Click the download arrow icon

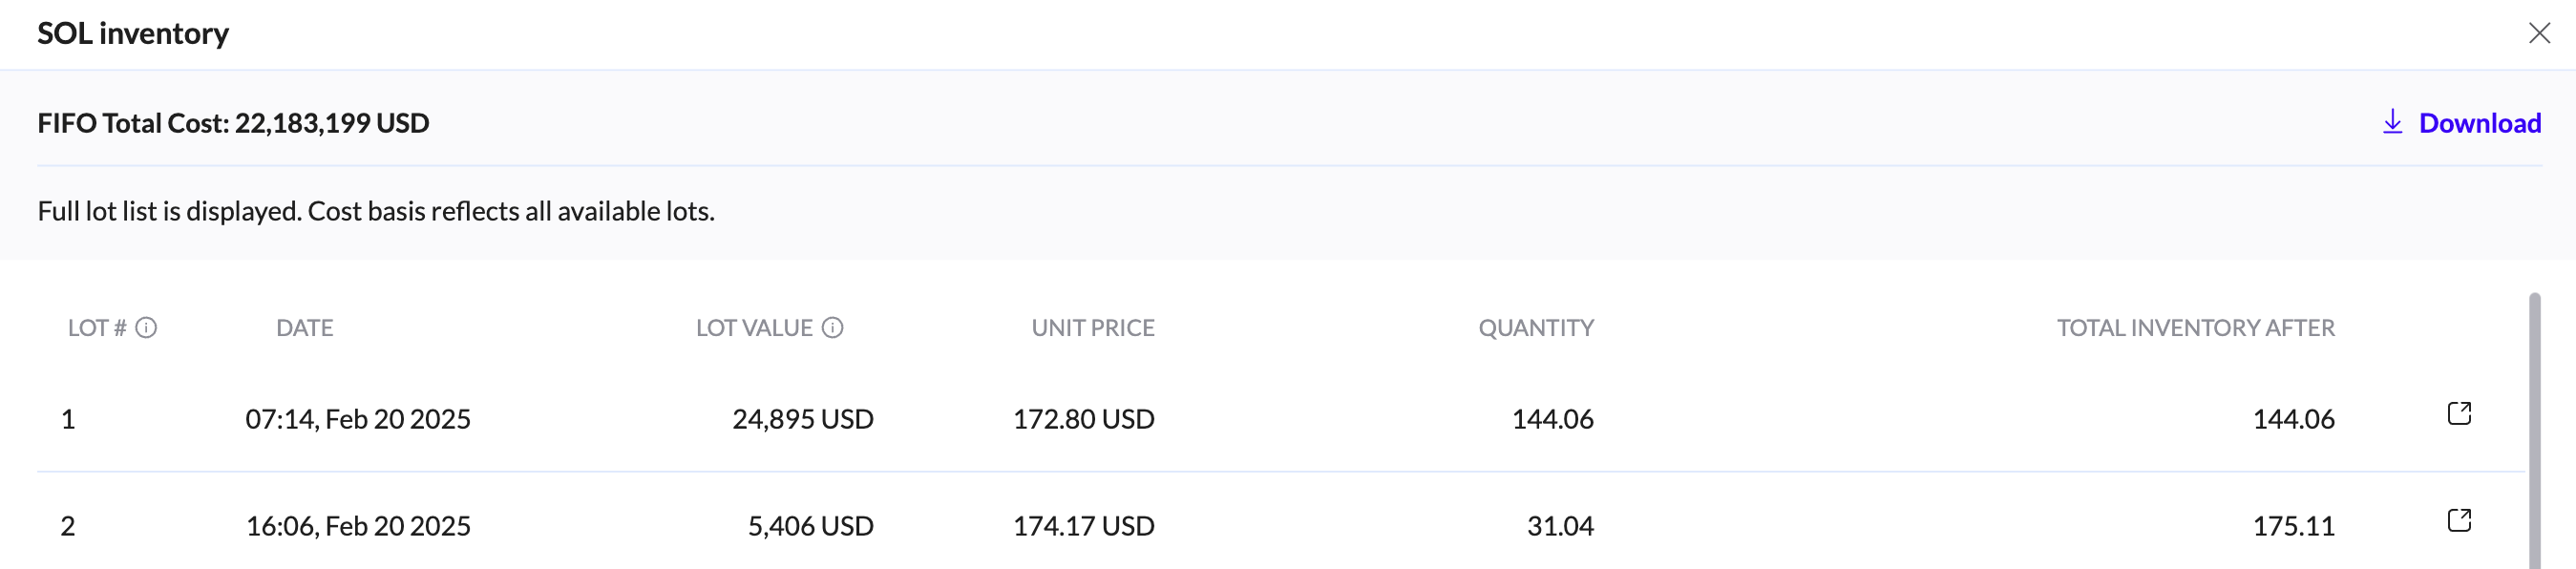click(2392, 122)
